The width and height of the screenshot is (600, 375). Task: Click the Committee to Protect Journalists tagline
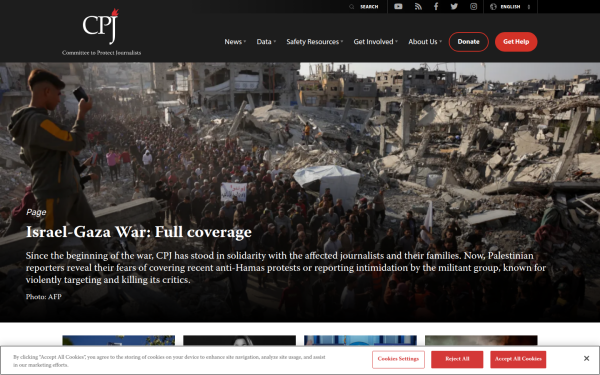click(x=101, y=53)
